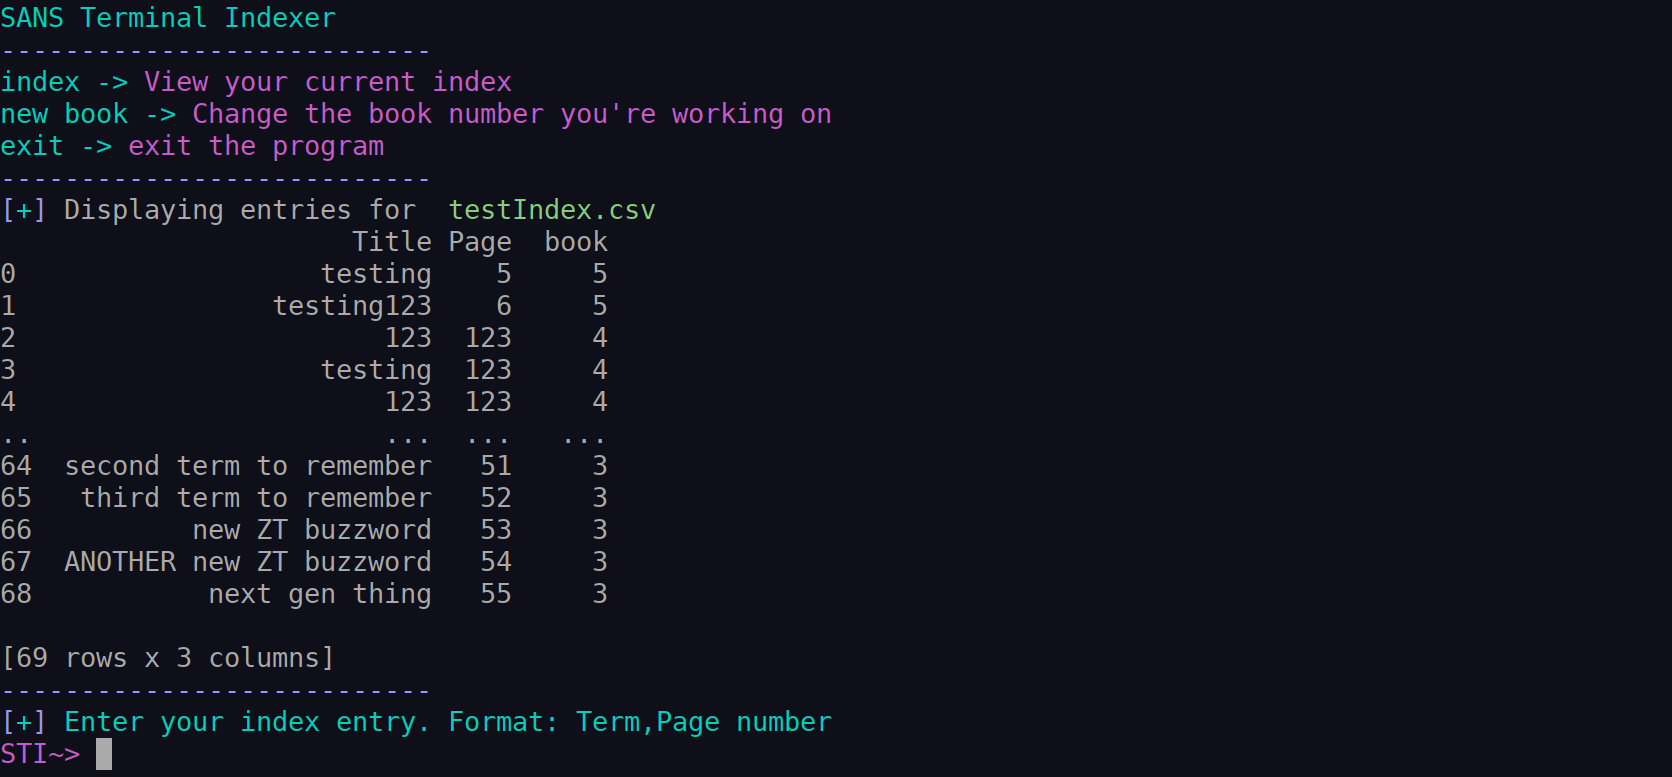Click row index 68

[16, 594]
